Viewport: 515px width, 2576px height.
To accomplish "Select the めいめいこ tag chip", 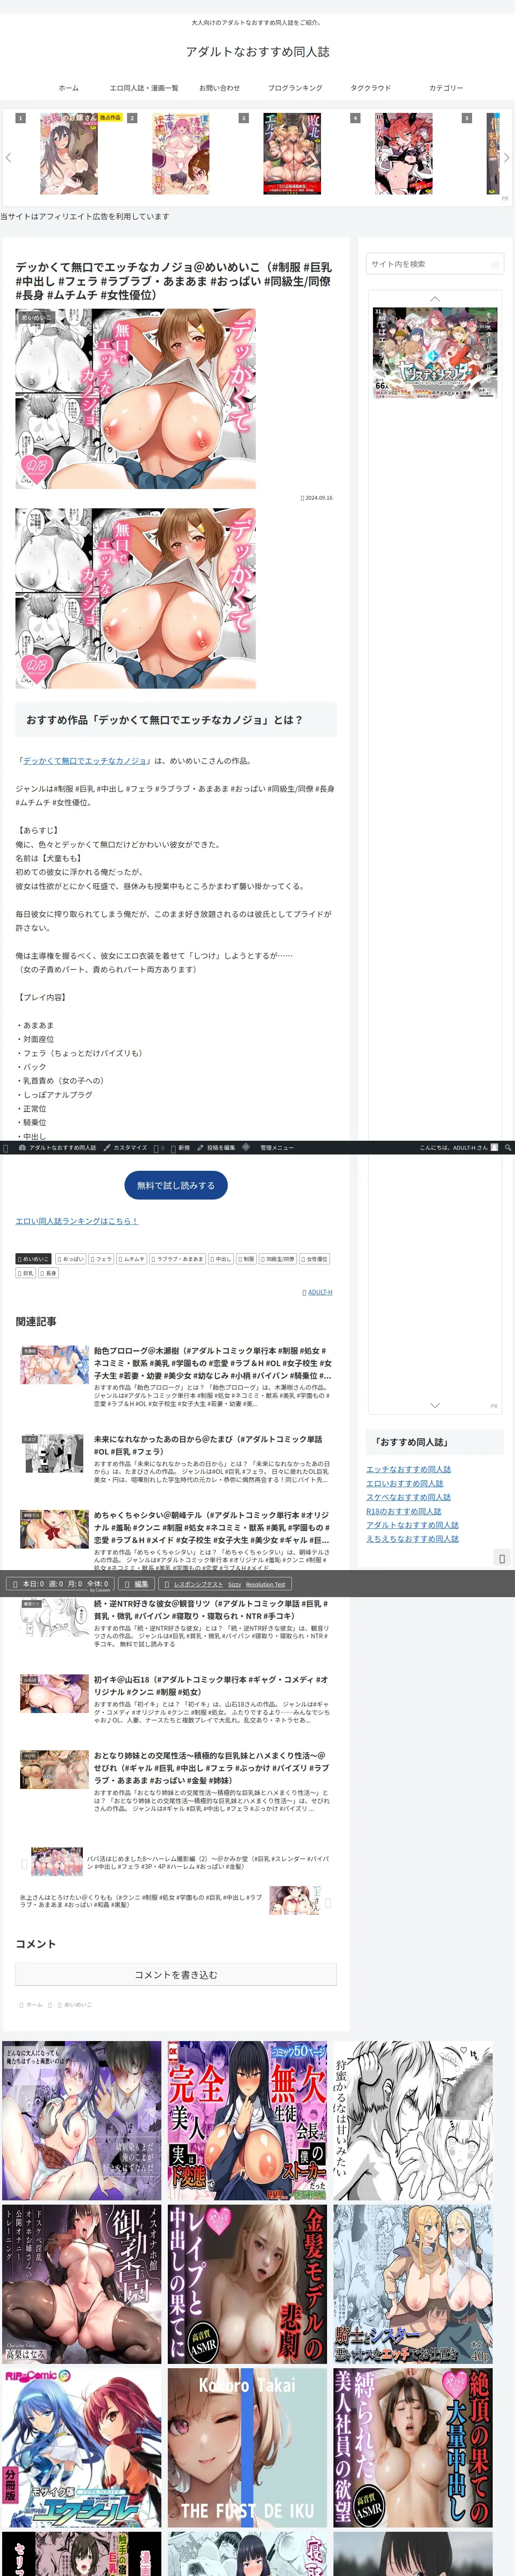I will [34, 1259].
